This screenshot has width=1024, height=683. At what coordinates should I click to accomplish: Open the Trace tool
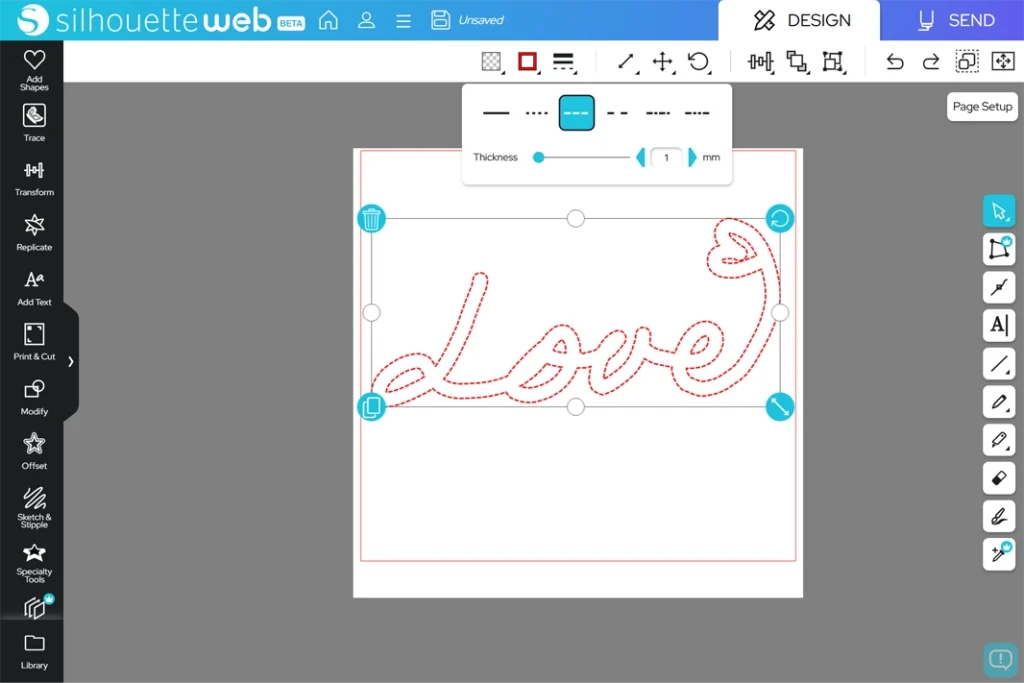pyautogui.click(x=34, y=122)
